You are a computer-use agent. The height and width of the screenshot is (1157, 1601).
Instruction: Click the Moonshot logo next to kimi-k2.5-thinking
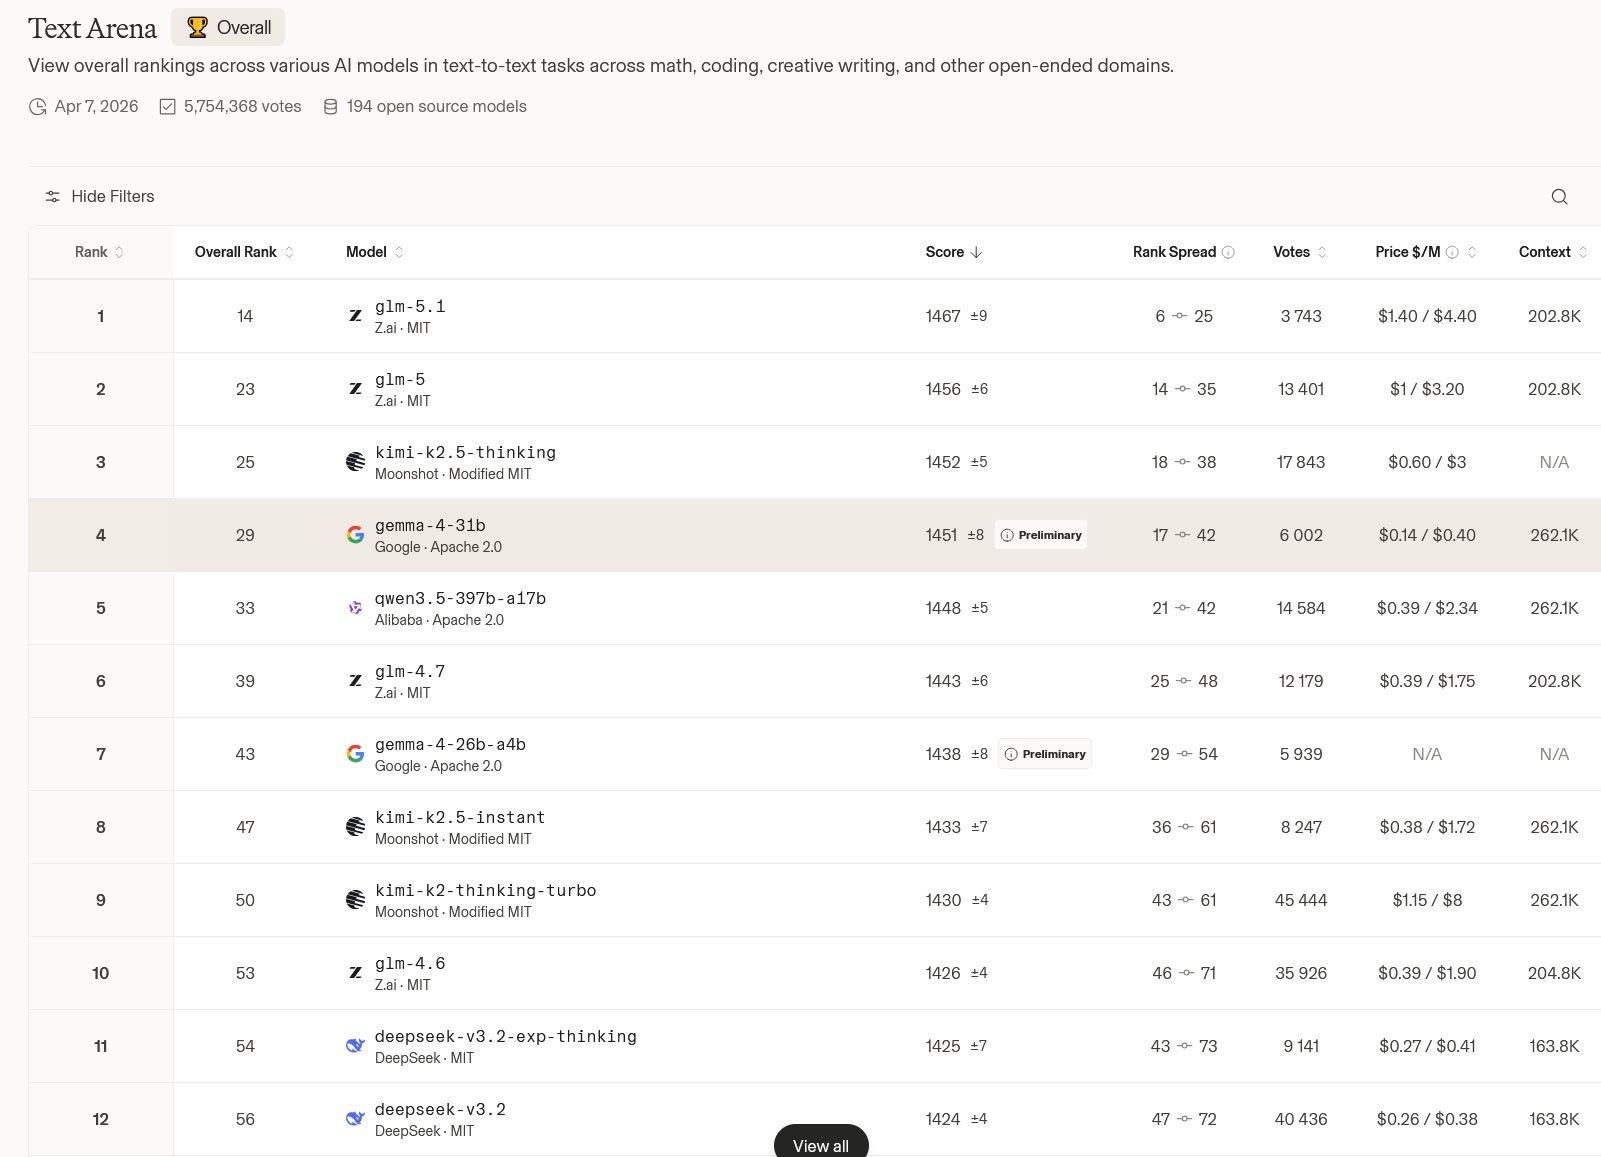pos(355,462)
